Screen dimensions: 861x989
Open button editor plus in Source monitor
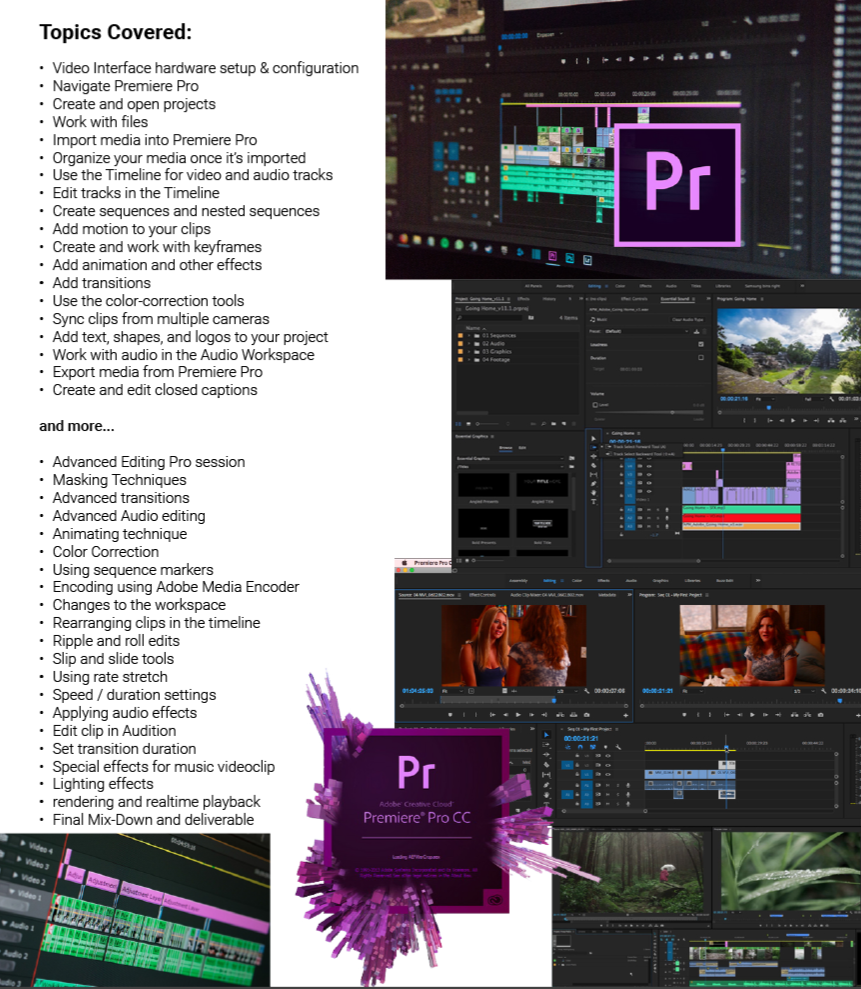pyautogui.click(x=626, y=715)
